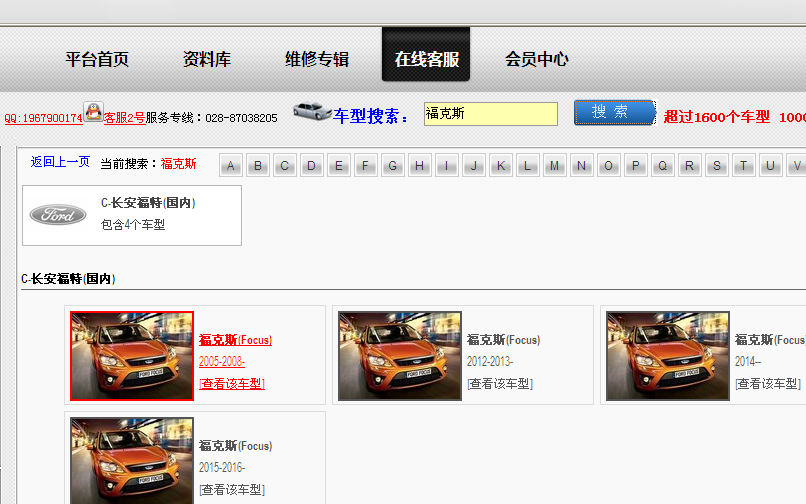This screenshot has width=806, height=504.
Task: Click the 福克斯 2005-2008 car thumbnail
Action: [x=132, y=355]
